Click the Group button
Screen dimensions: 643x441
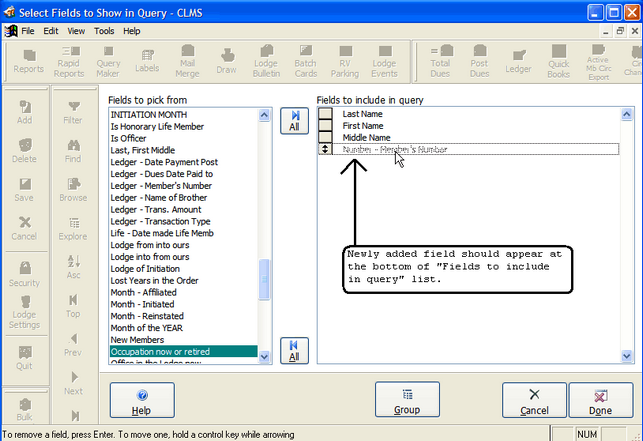click(406, 401)
